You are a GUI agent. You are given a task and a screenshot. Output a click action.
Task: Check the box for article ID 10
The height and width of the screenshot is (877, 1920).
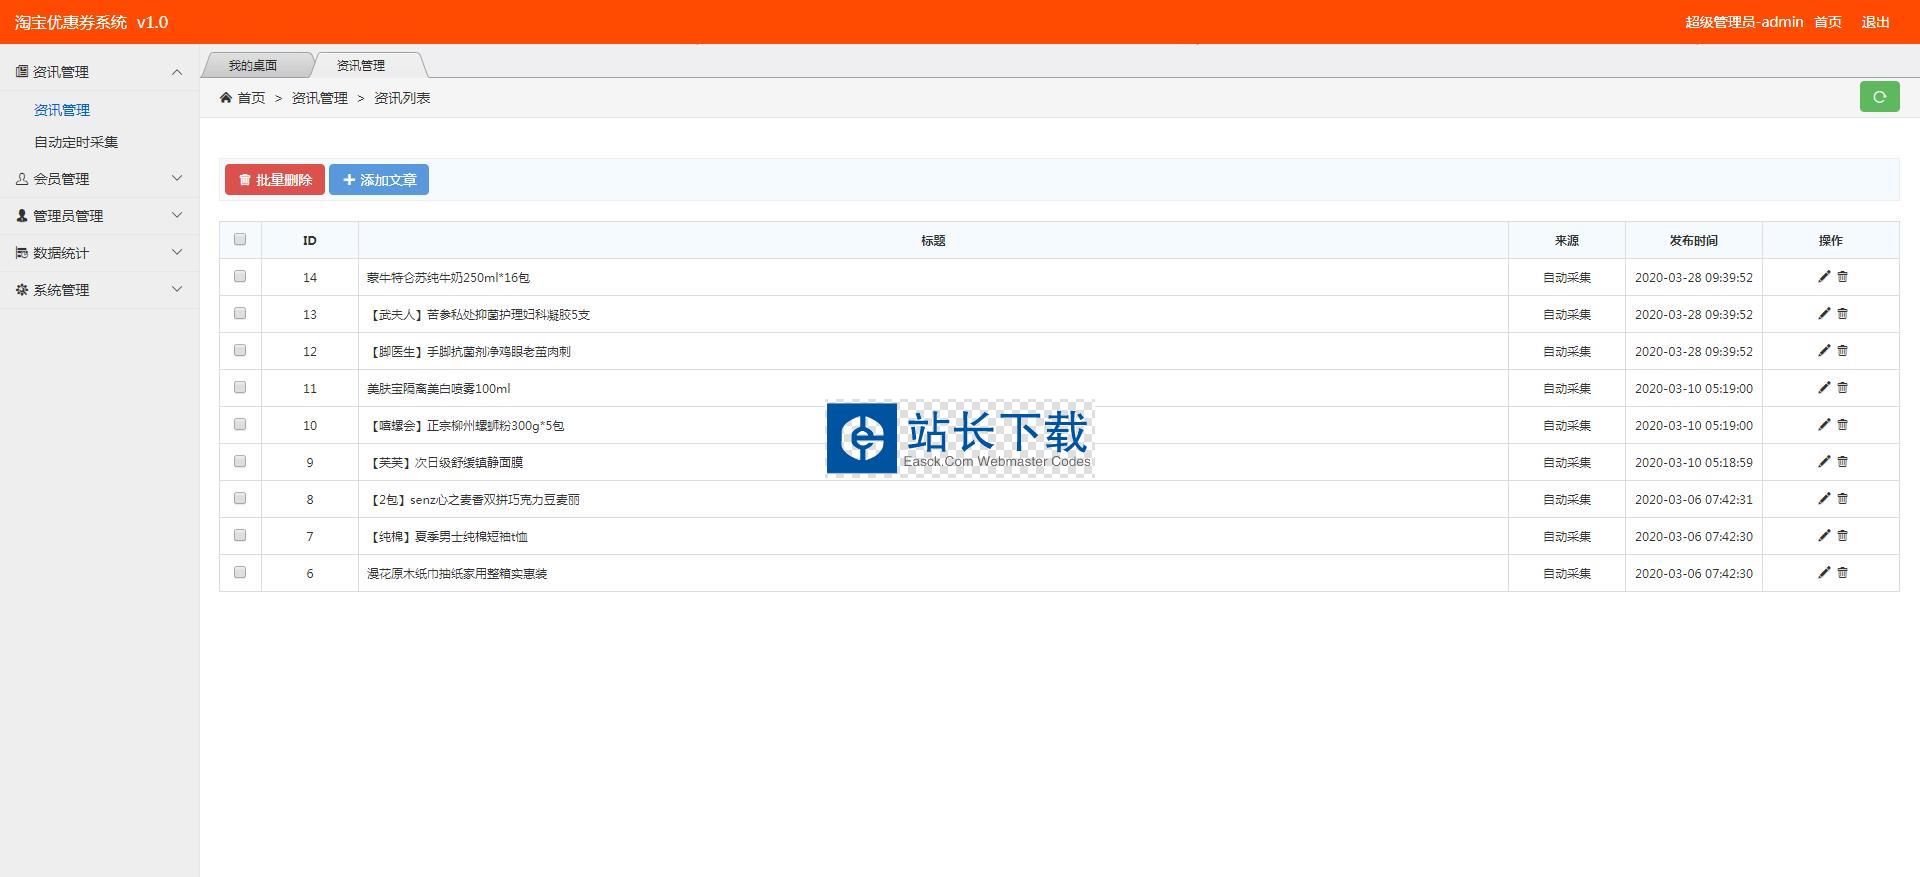click(240, 424)
